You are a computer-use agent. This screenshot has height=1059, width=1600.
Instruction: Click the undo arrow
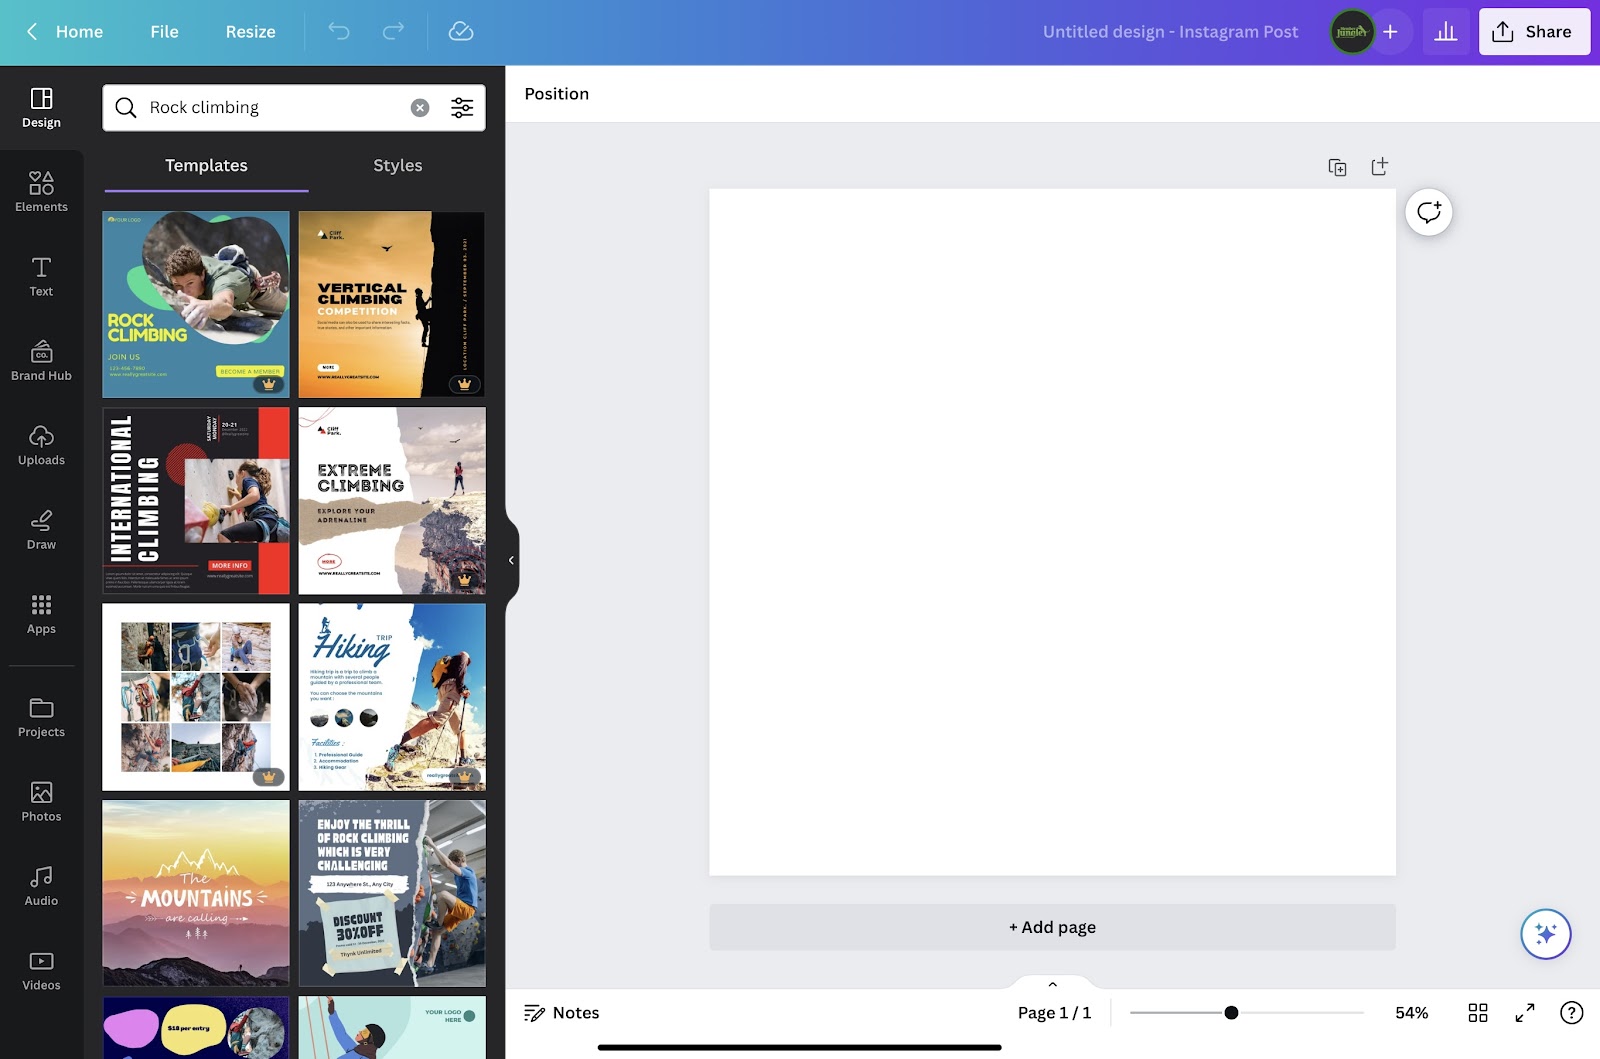339,32
